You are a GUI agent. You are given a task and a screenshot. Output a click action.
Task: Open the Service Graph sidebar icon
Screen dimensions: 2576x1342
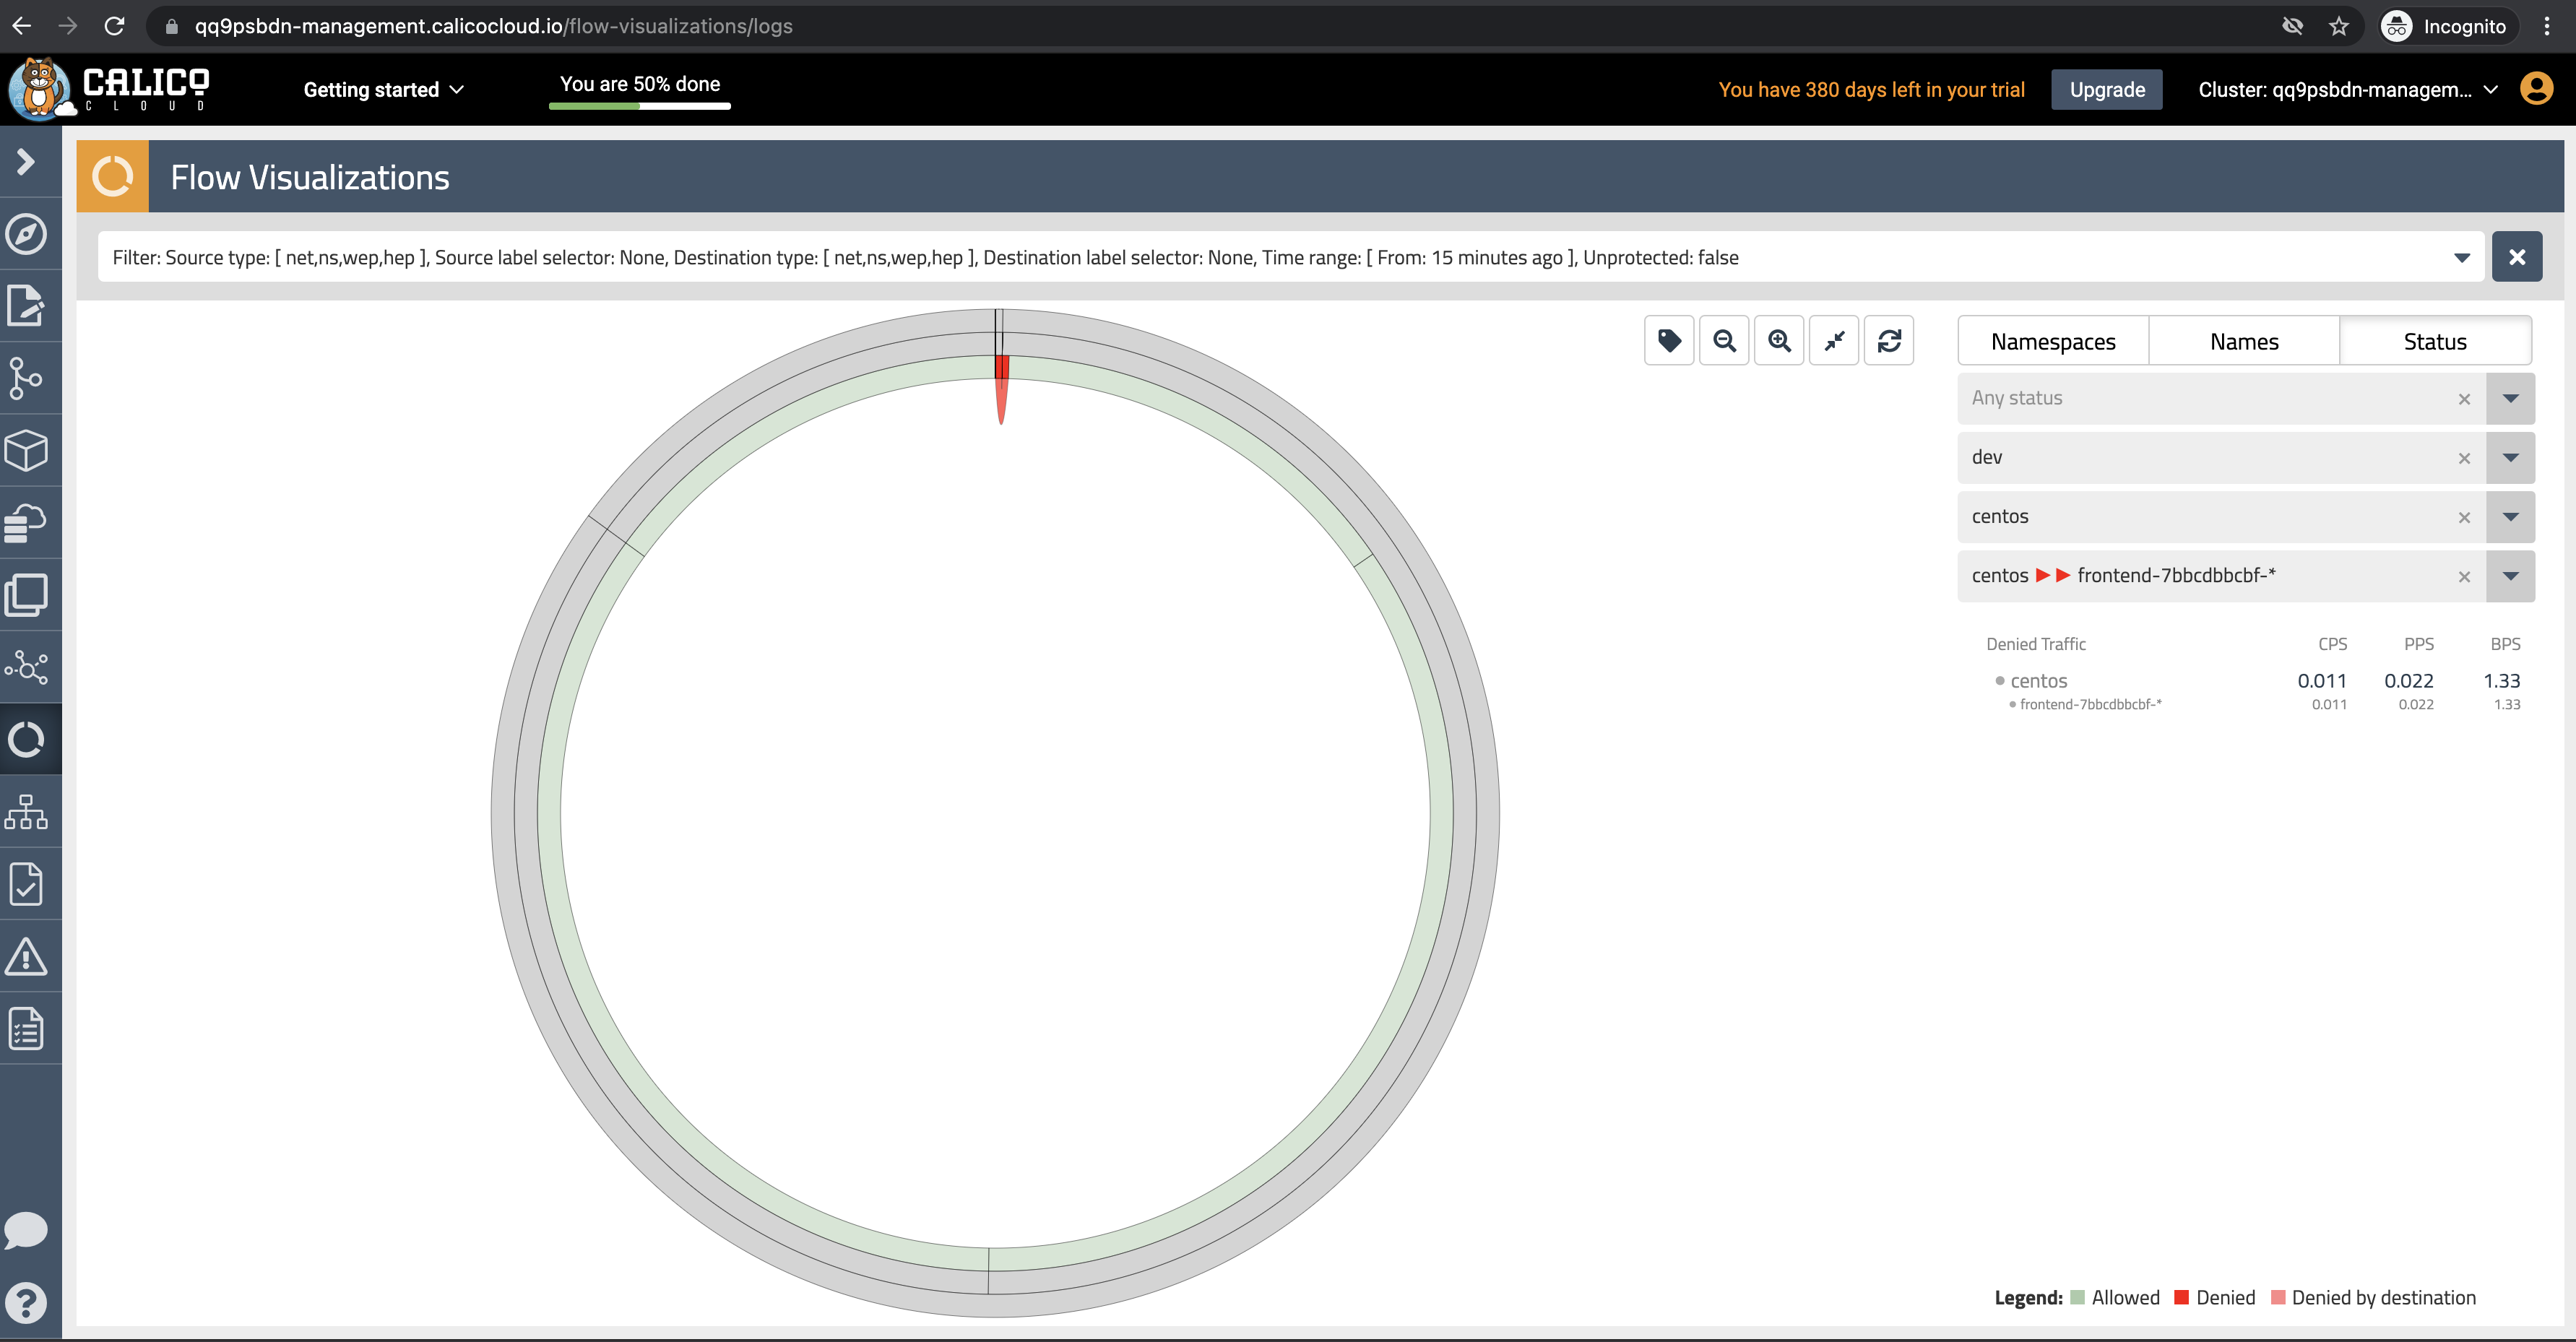coord(27,667)
